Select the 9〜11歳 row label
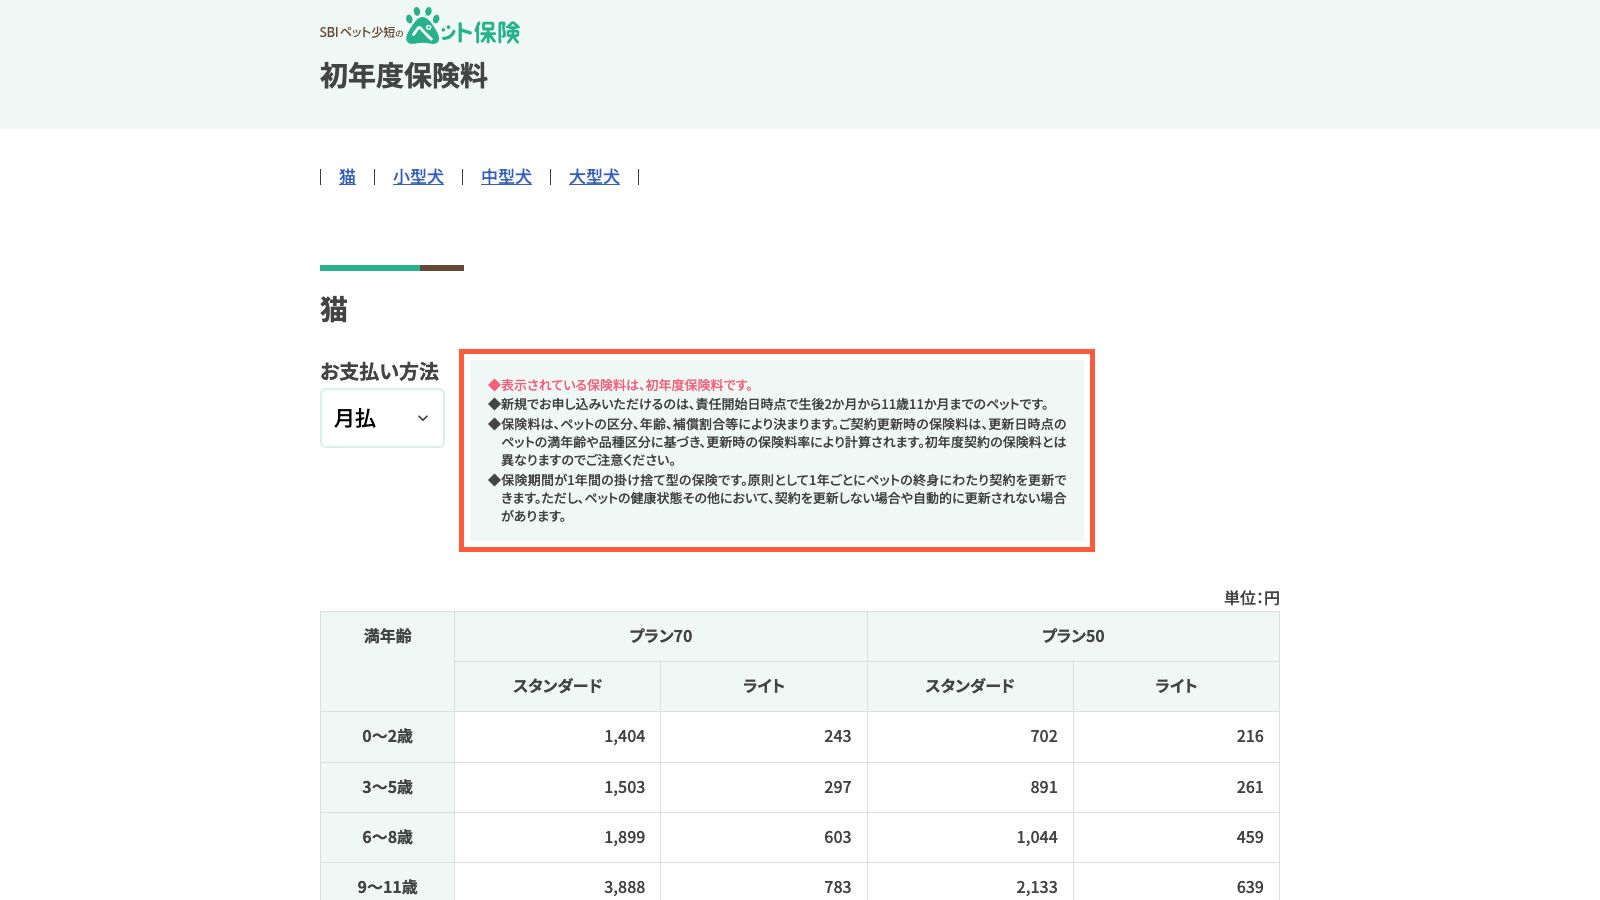 click(x=387, y=887)
